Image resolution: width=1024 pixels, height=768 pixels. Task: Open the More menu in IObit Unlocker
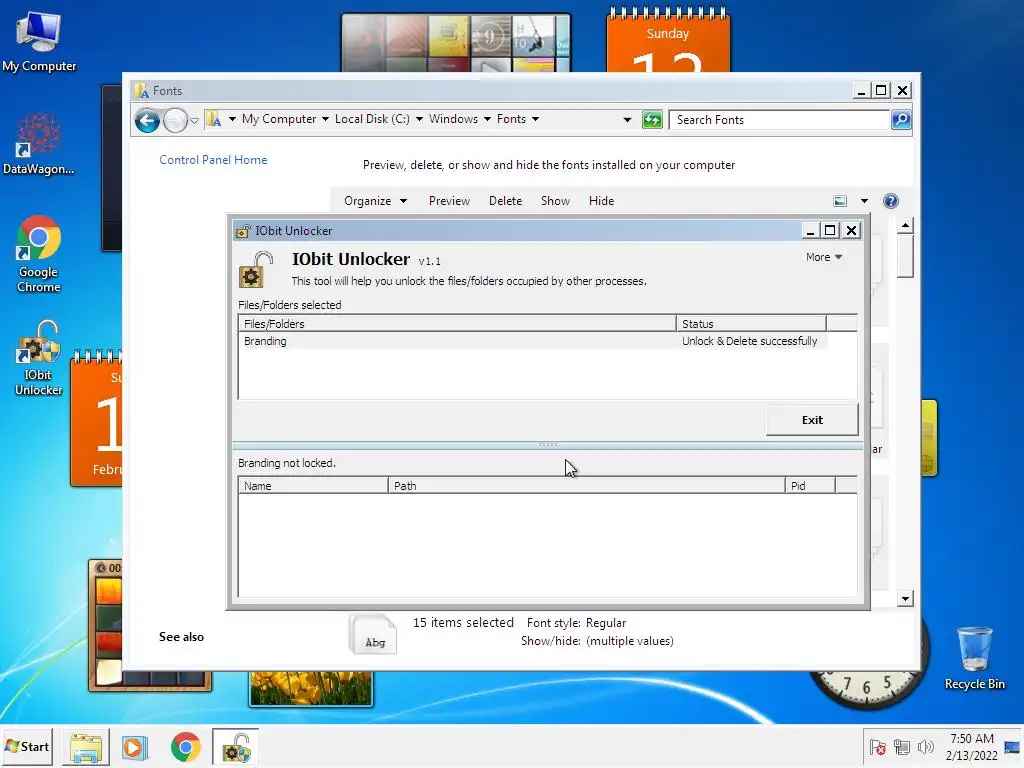[x=824, y=257]
